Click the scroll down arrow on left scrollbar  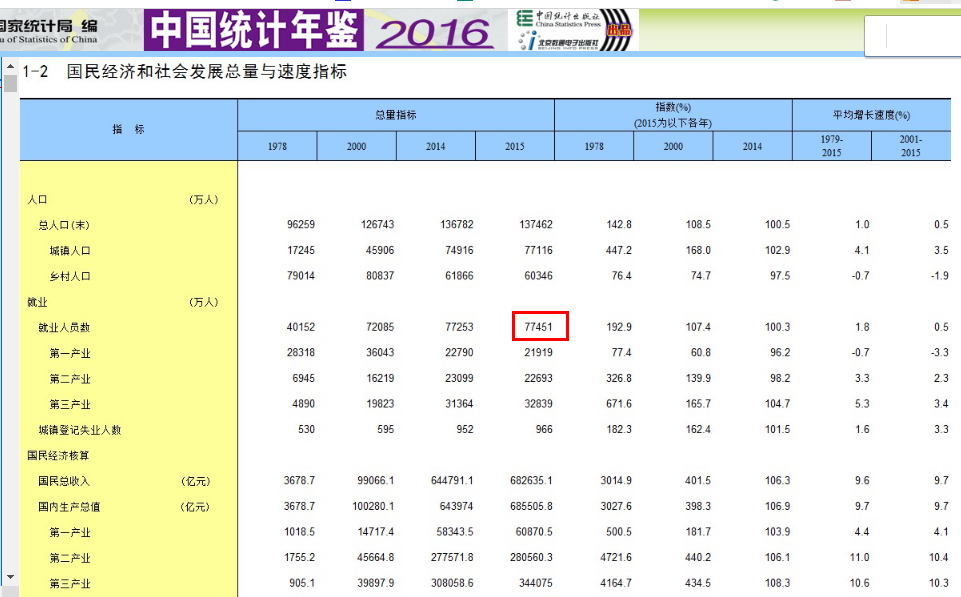(10, 577)
